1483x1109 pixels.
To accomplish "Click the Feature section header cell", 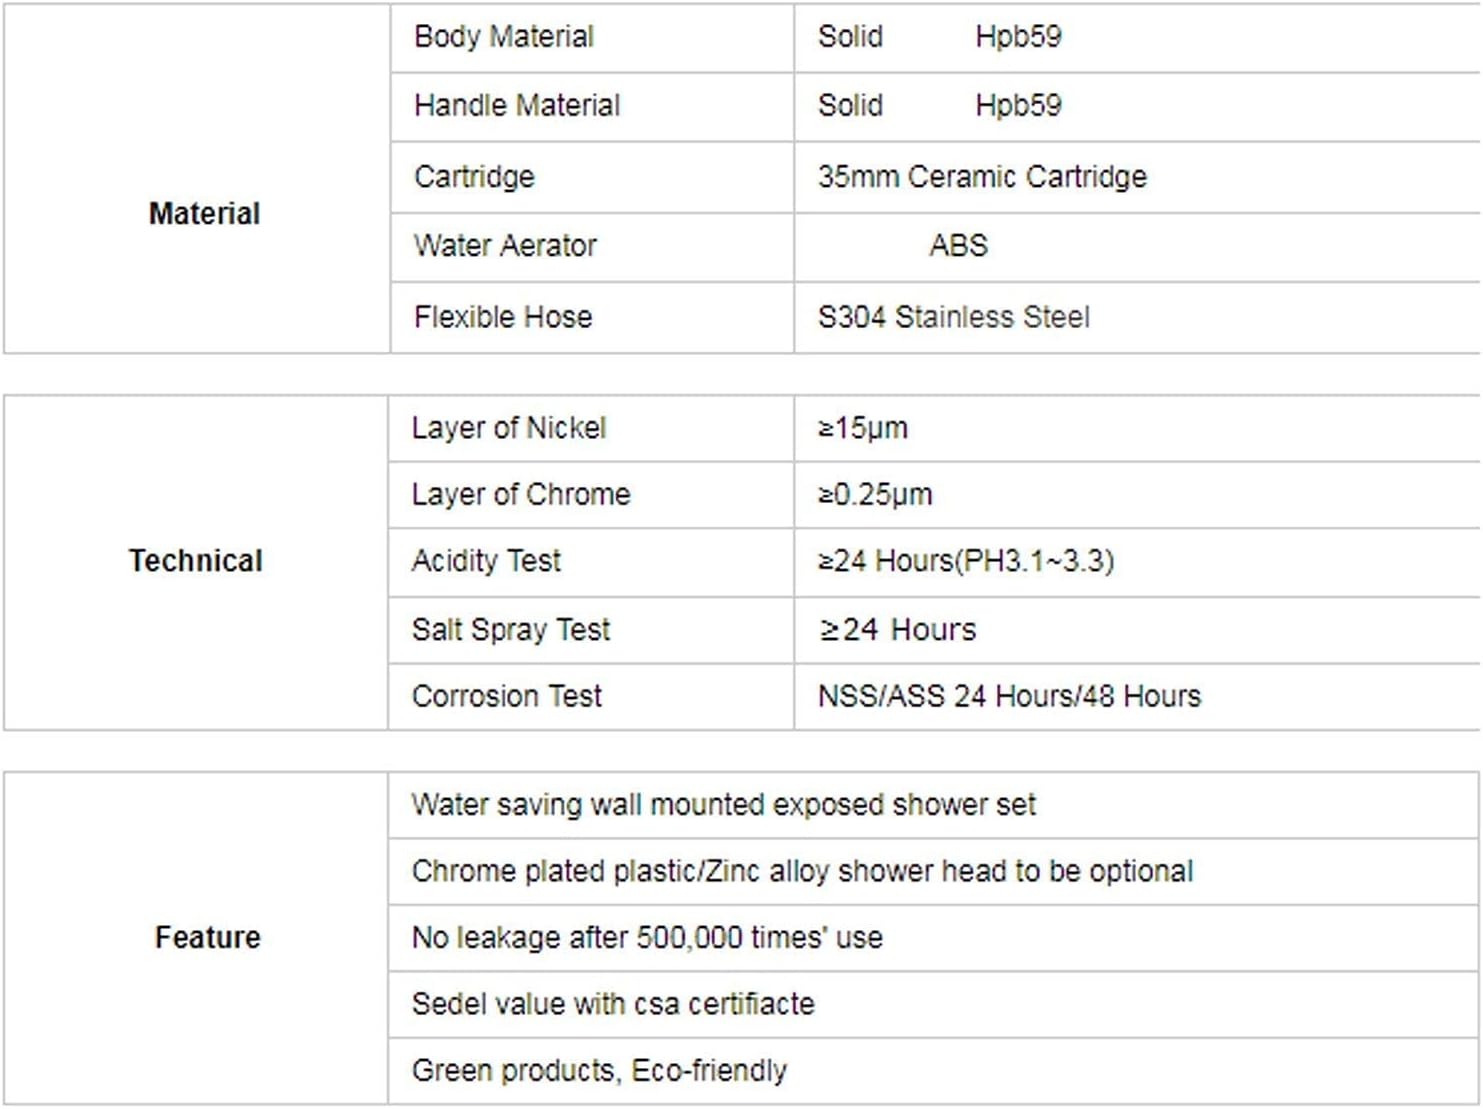I will click(196, 938).
